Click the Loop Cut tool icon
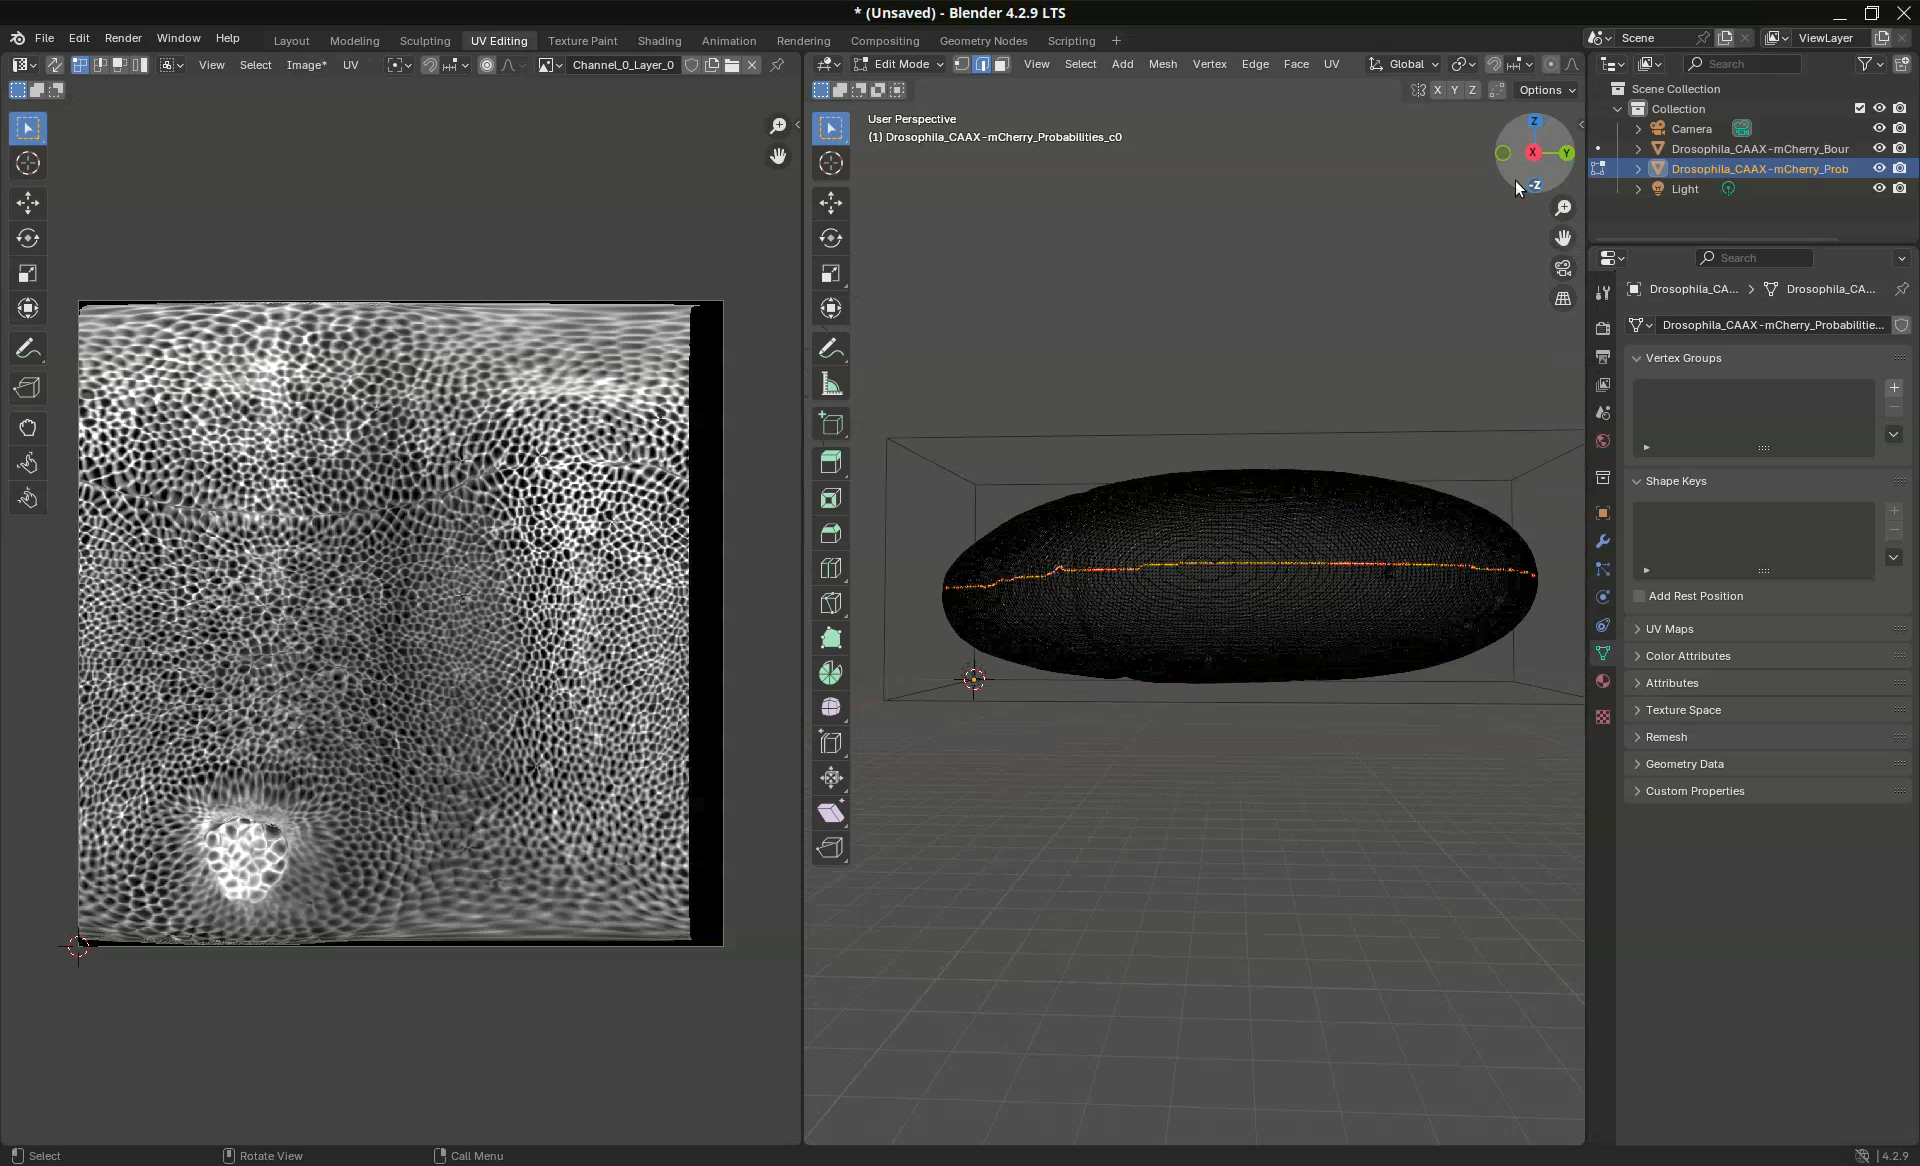The width and height of the screenshot is (1920, 1166). pos(830,568)
